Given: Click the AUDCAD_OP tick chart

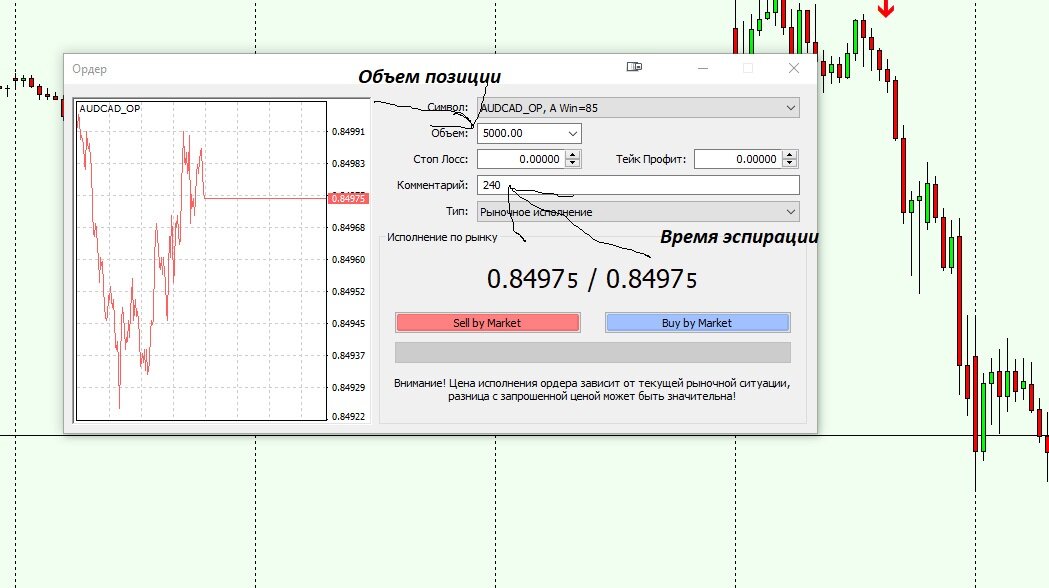Looking at the screenshot, I should pos(201,261).
